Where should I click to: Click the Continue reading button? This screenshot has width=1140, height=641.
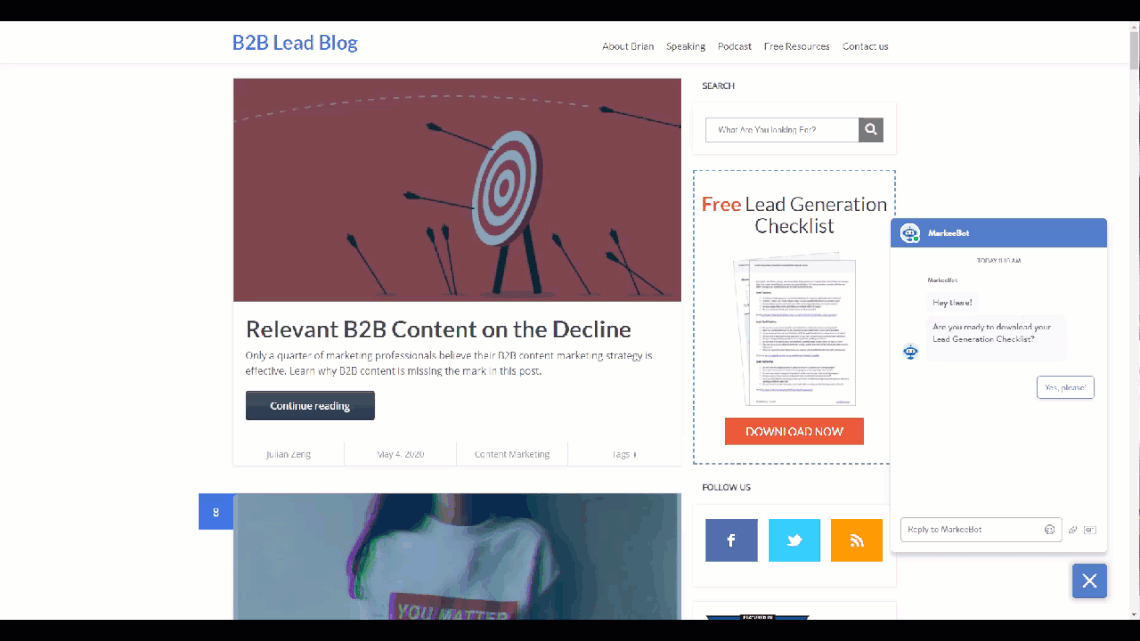tap(310, 406)
